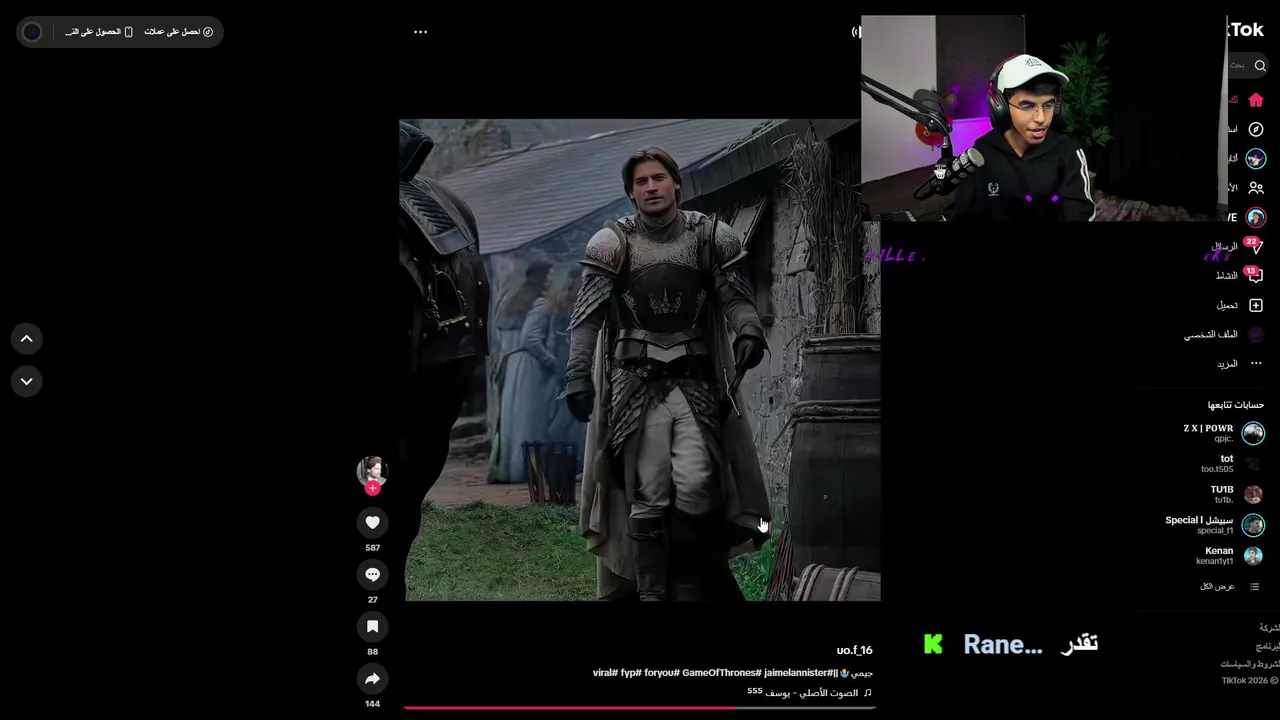
Task: Open followed account tot too.t505
Action: [1232, 464]
